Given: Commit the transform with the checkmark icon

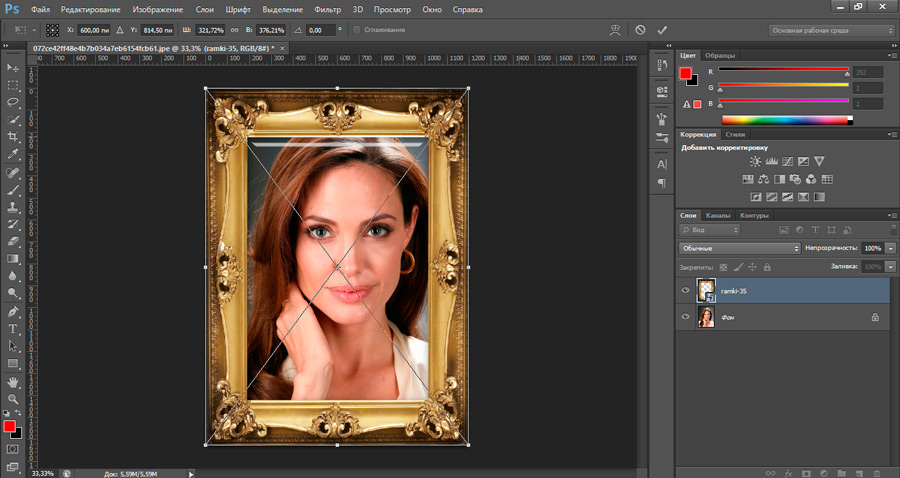Looking at the screenshot, I should point(662,30).
